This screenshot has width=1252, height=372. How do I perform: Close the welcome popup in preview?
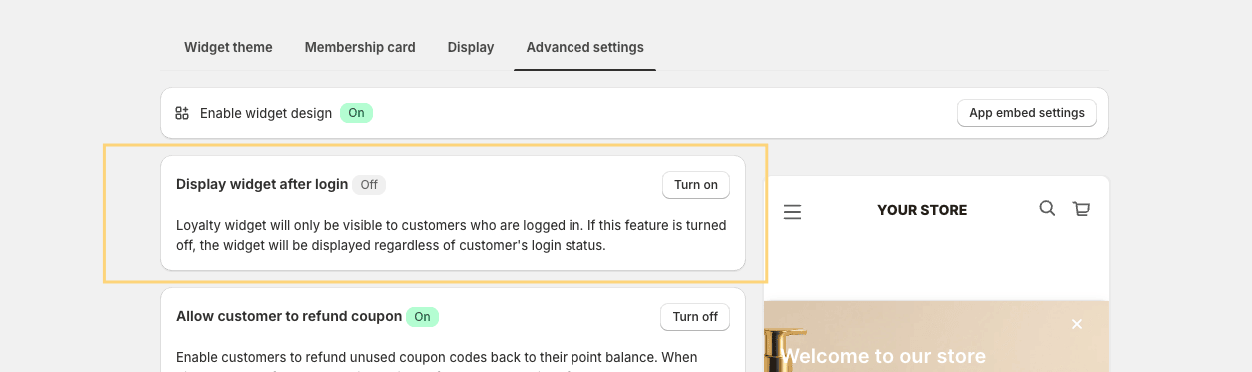tap(1077, 324)
